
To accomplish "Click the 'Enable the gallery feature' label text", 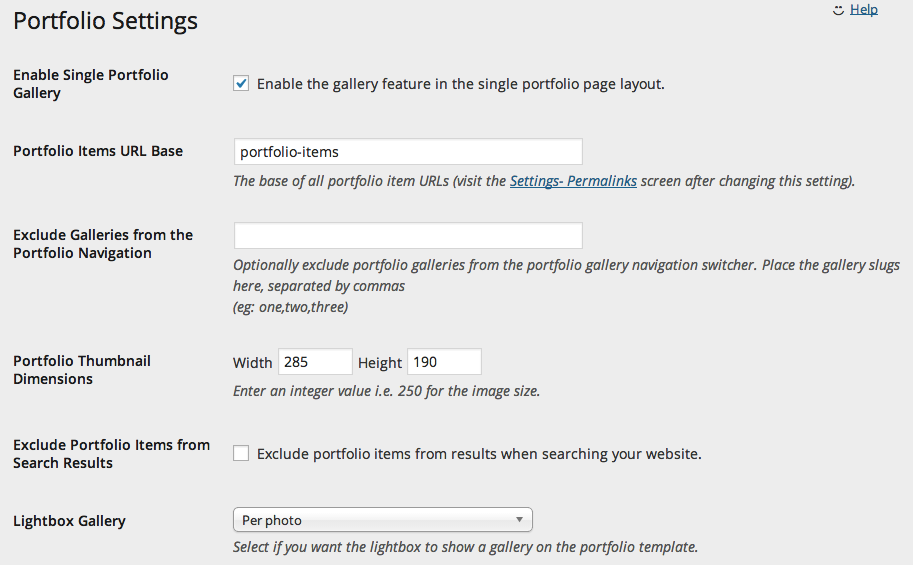I will (461, 84).
